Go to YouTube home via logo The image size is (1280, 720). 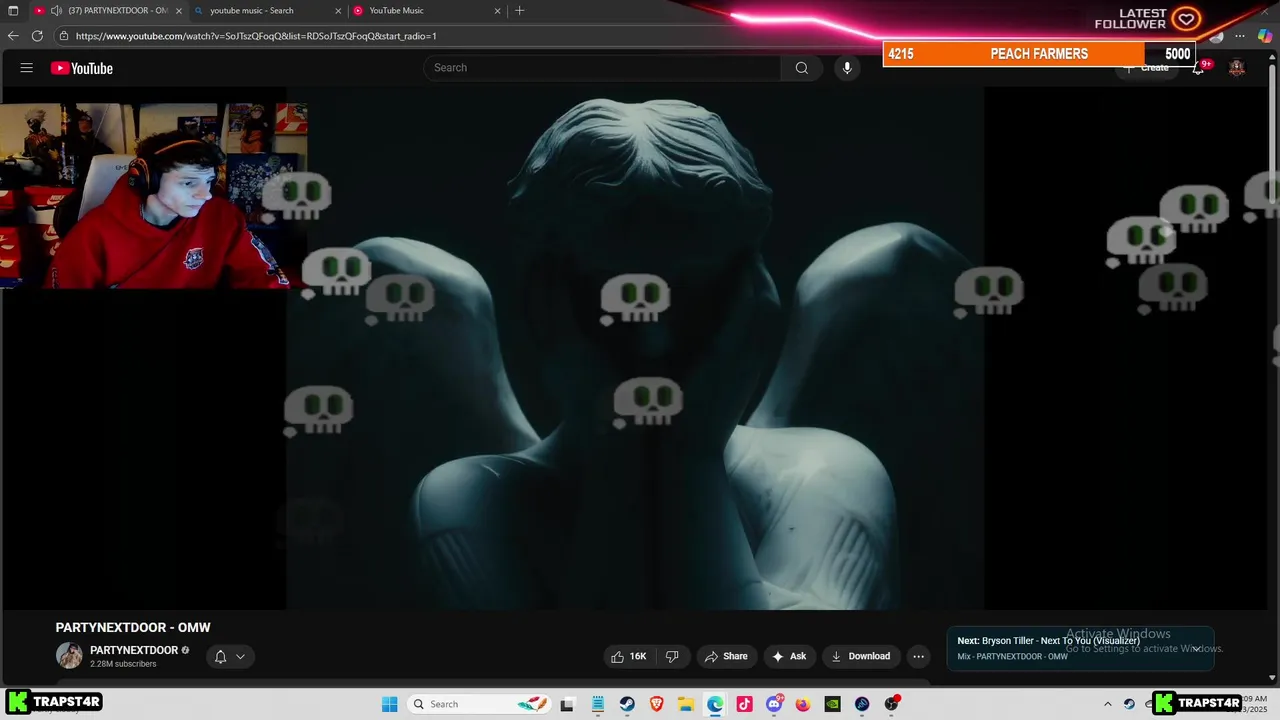click(82, 68)
